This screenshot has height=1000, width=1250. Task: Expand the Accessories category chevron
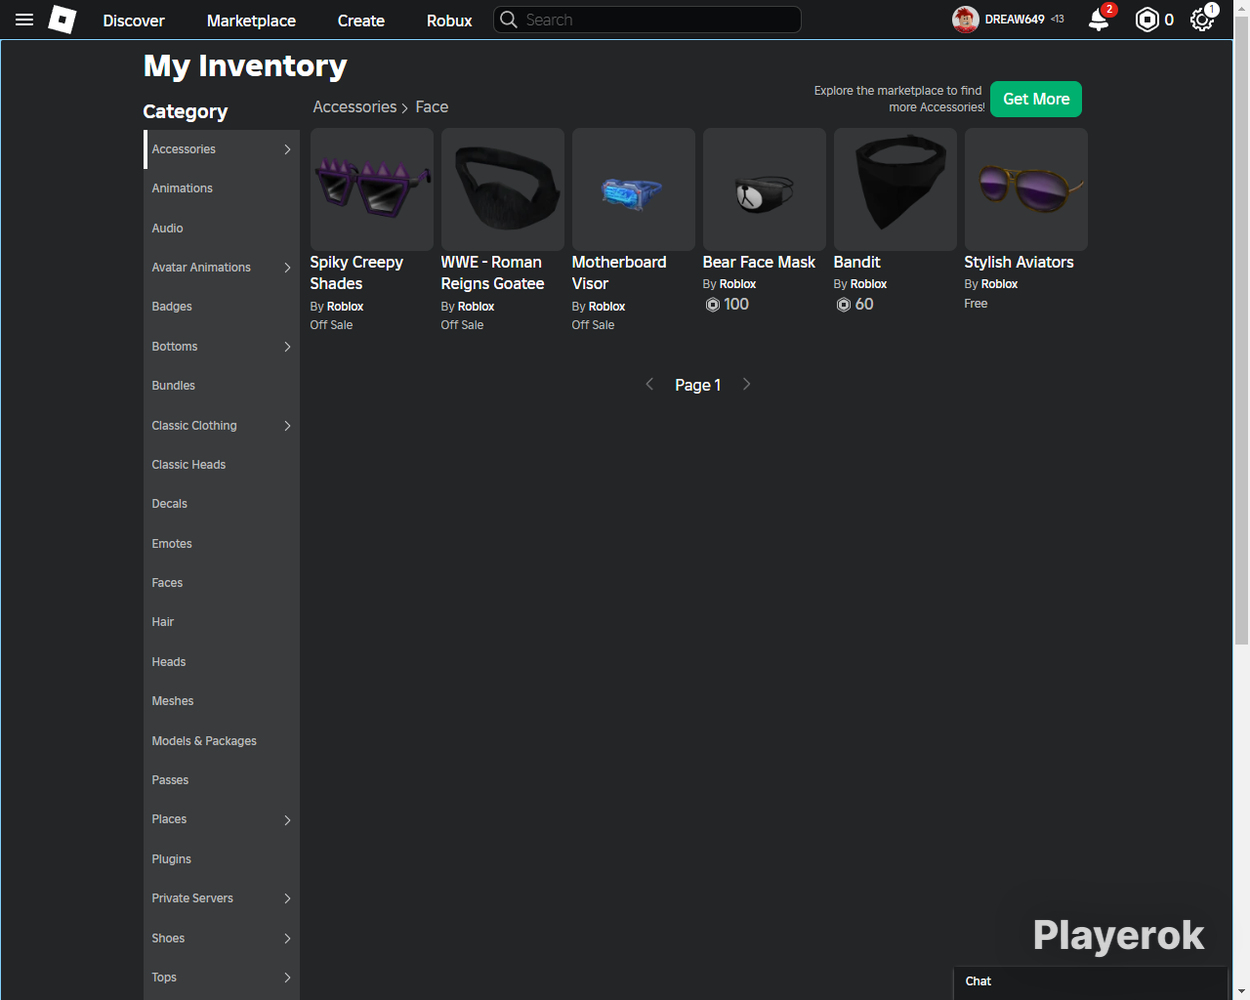tap(287, 149)
